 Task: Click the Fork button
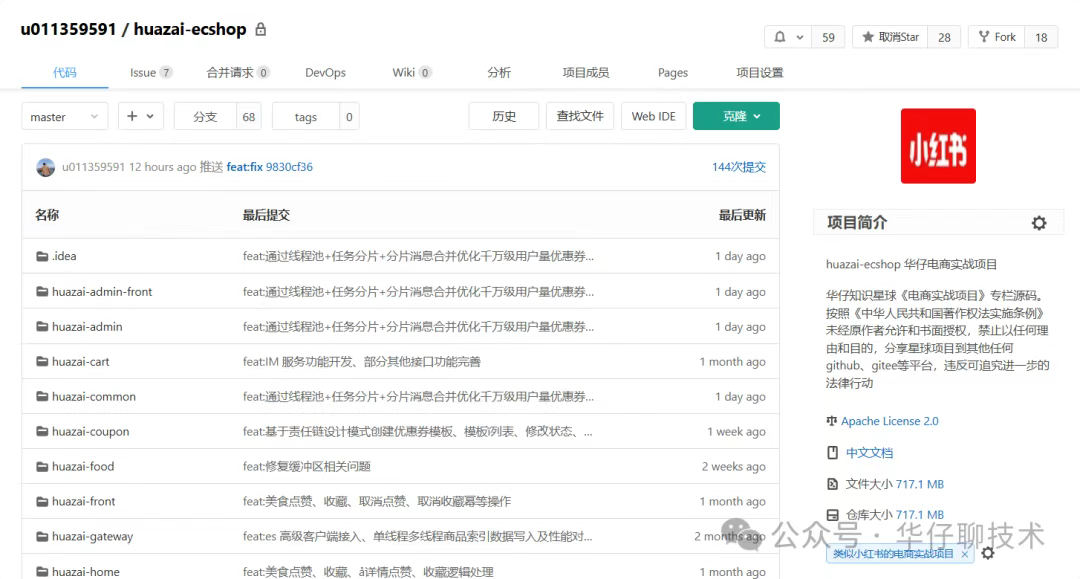point(997,37)
